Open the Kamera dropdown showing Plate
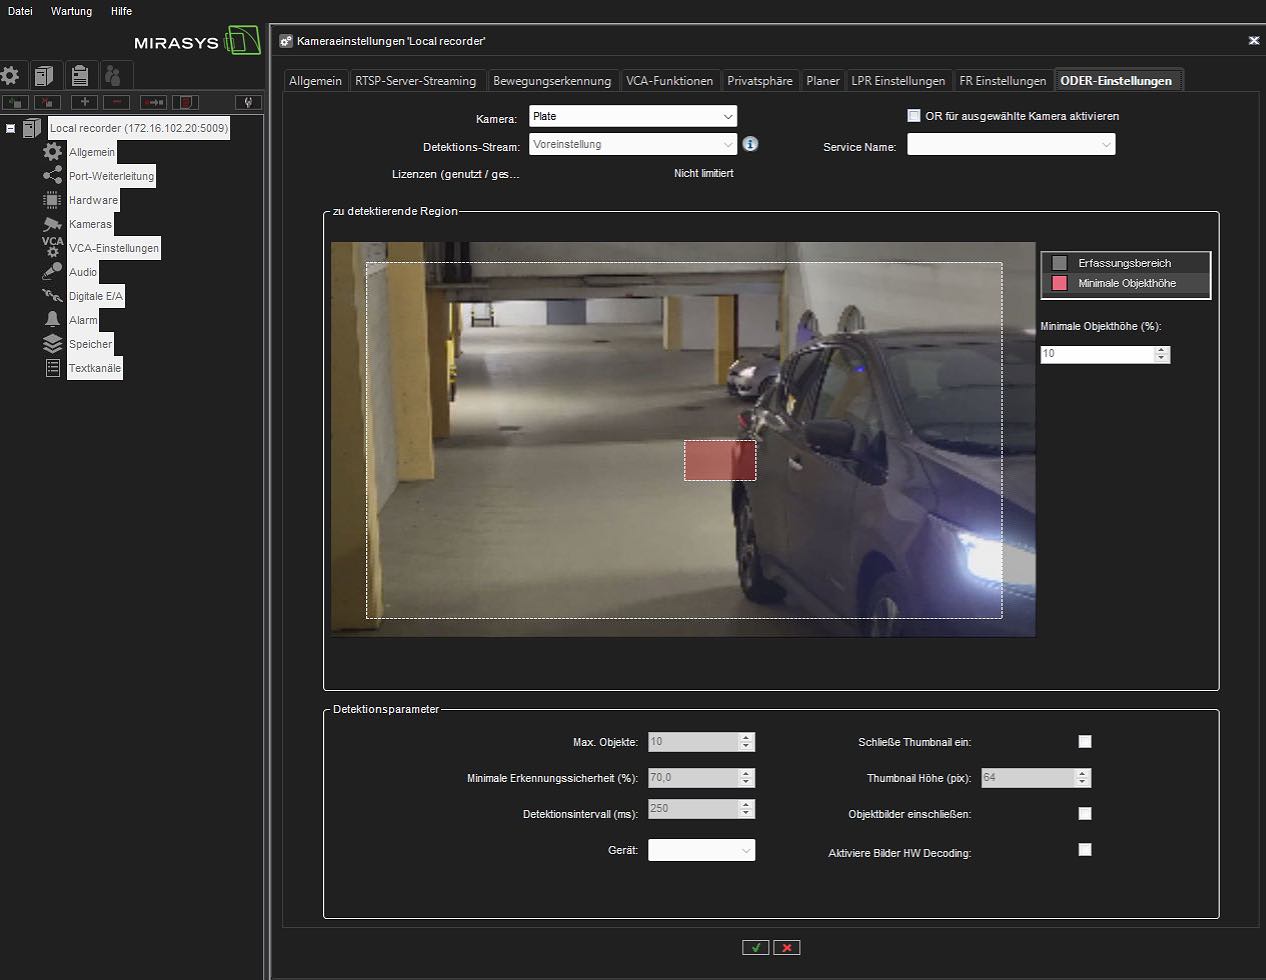Viewport: 1266px width, 980px height. click(x=633, y=117)
